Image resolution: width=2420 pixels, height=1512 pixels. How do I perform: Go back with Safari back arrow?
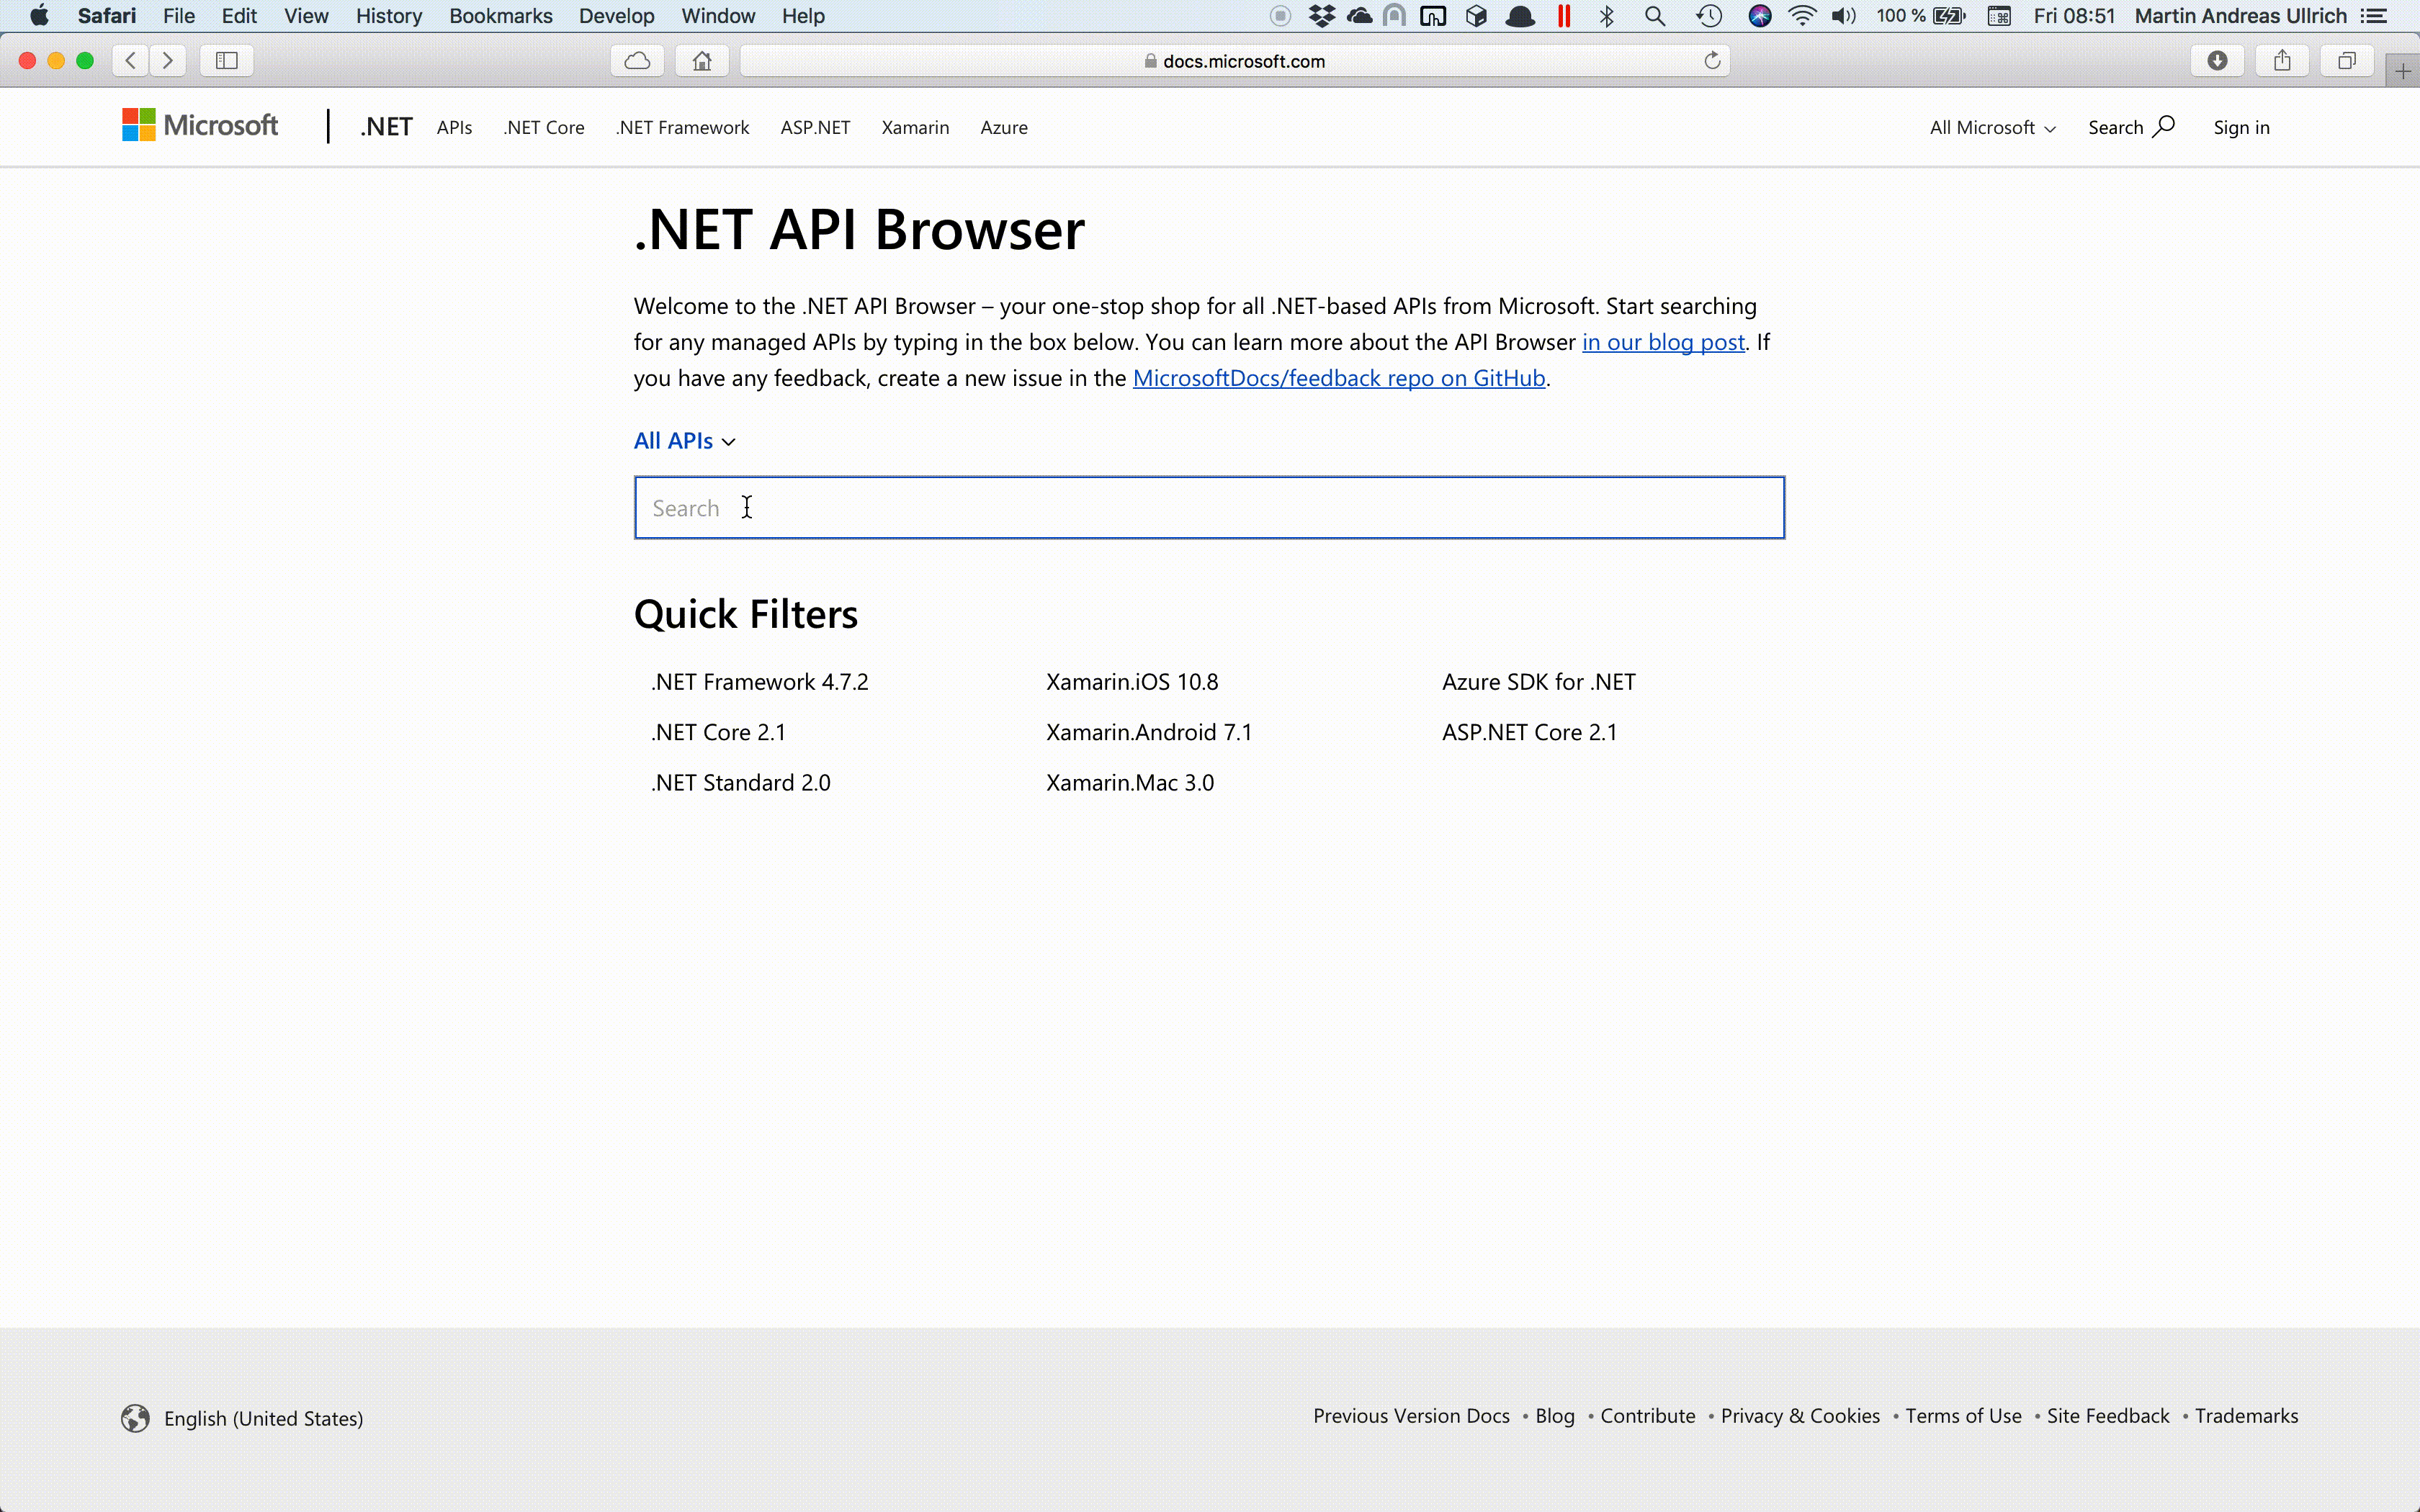click(131, 61)
